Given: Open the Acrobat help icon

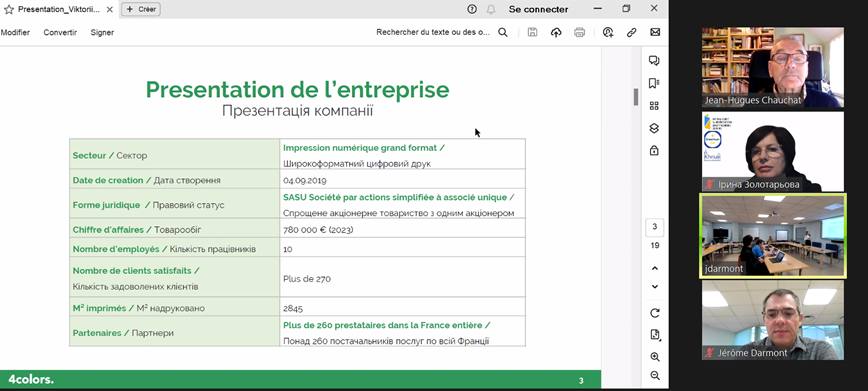Looking at the screenshot, I should 472,9.
